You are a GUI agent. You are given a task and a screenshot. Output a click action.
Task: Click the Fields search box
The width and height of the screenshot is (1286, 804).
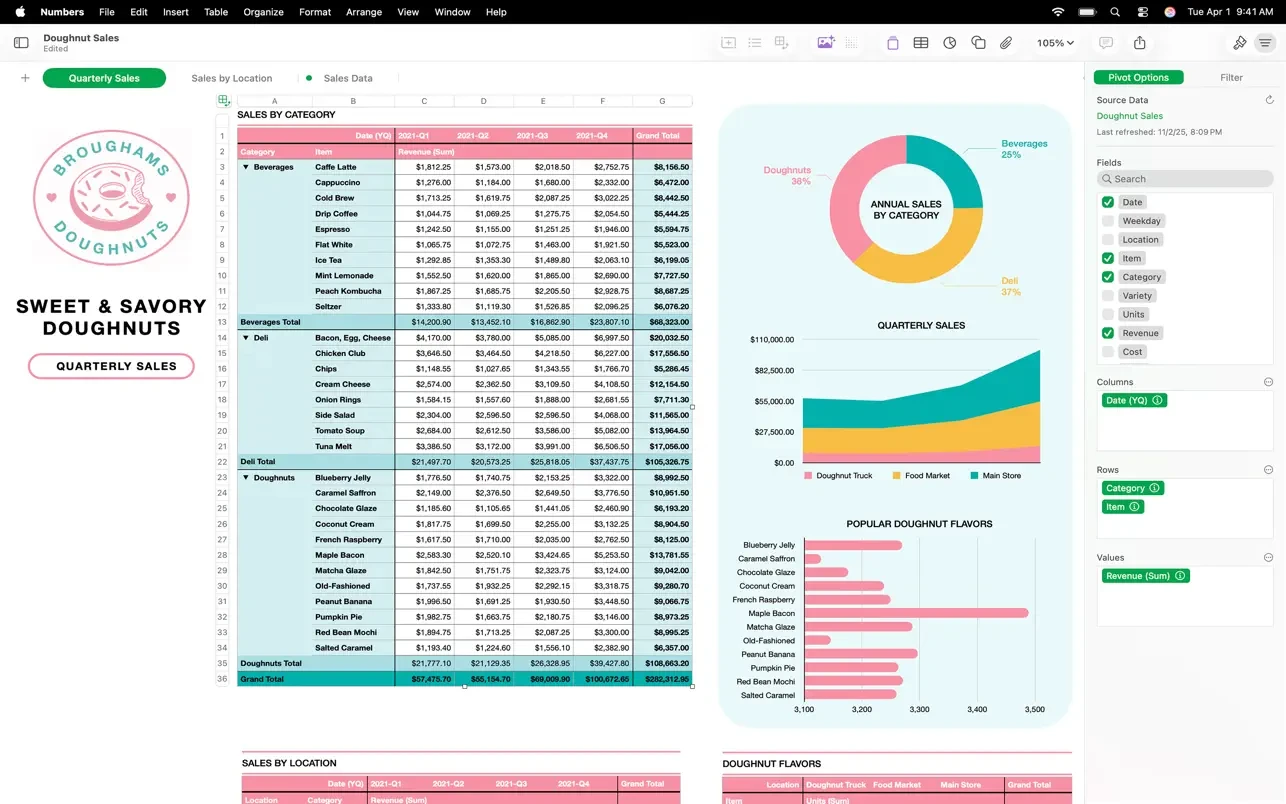coord(1184,178)
